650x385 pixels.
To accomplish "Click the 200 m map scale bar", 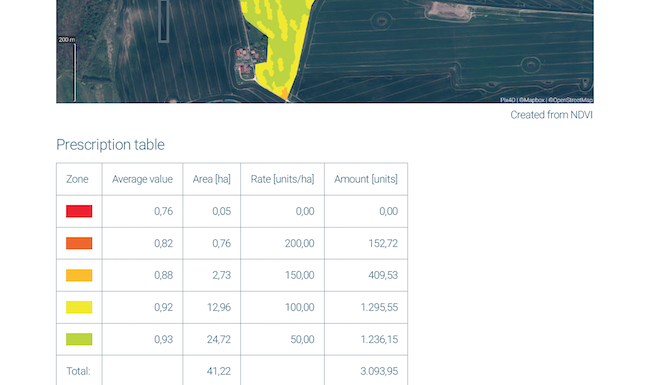I will pos(67,69).
